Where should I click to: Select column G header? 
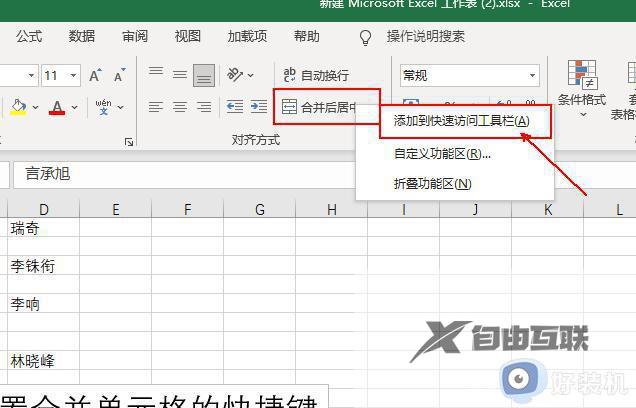(x=260, y=210)
